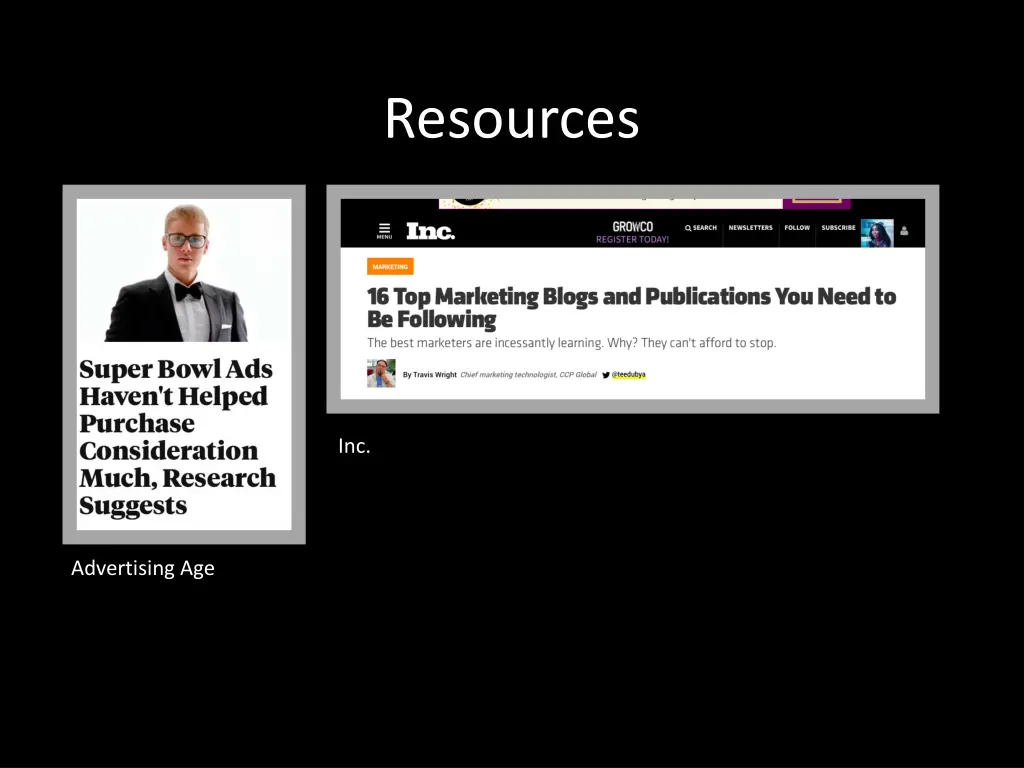Open the Super Bowl Ads headline
This screenshot has width=1024, height=768.
[177, 437]
